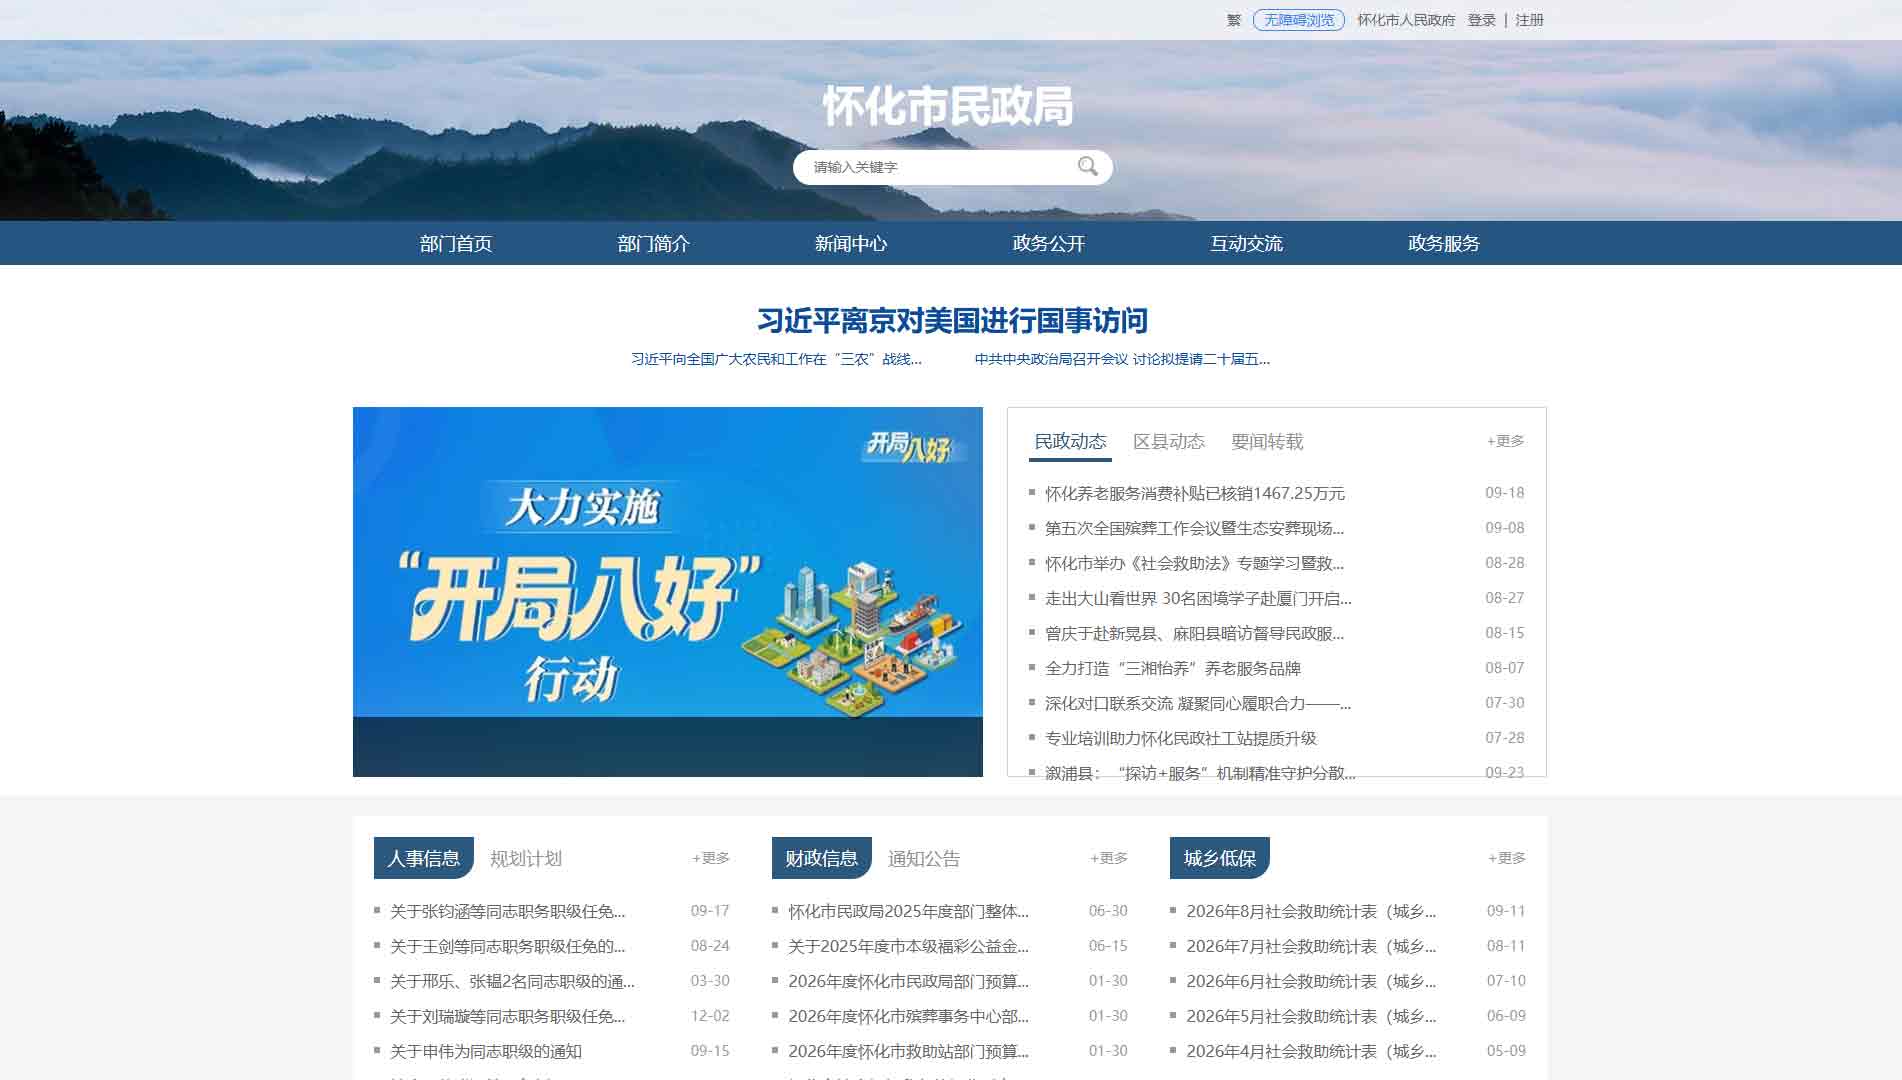Open 怀化市人民政府 link
Screen dimensions: 1902x1080
[x=1405, y=20]
